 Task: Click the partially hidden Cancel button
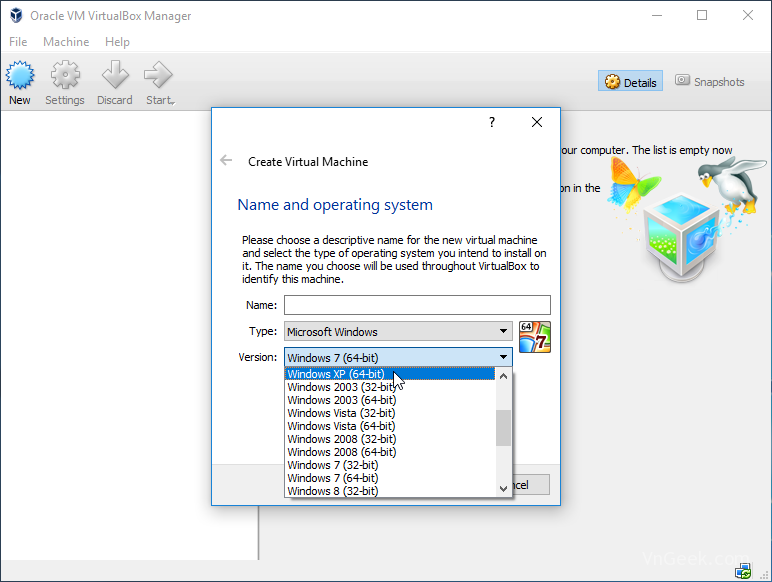pyautogui.click(x=531, y=485)
